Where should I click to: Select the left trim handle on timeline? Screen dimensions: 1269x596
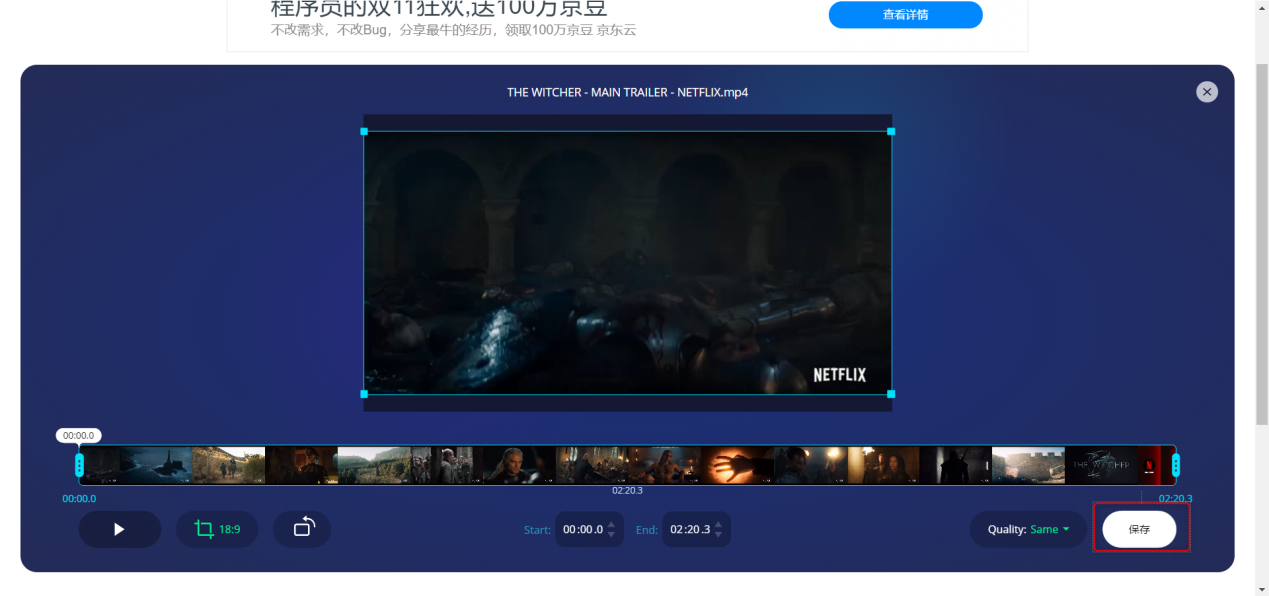pyautogui.click(x=79, y=465)
